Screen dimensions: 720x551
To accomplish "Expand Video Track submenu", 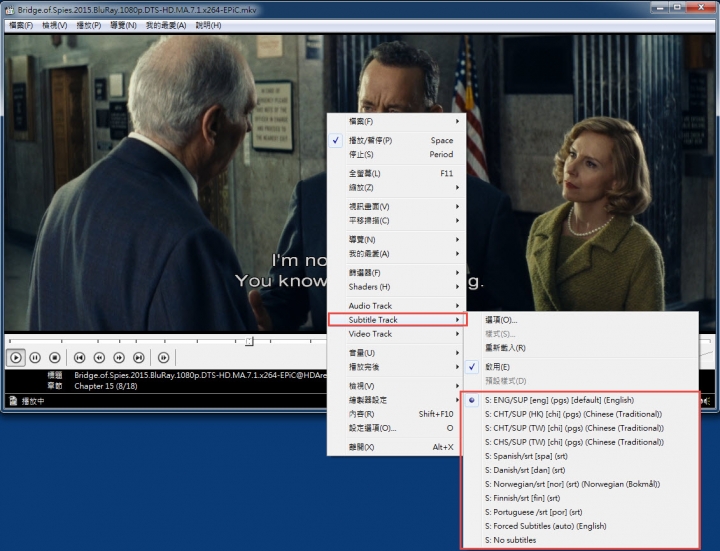I will [x=397, y=334].
